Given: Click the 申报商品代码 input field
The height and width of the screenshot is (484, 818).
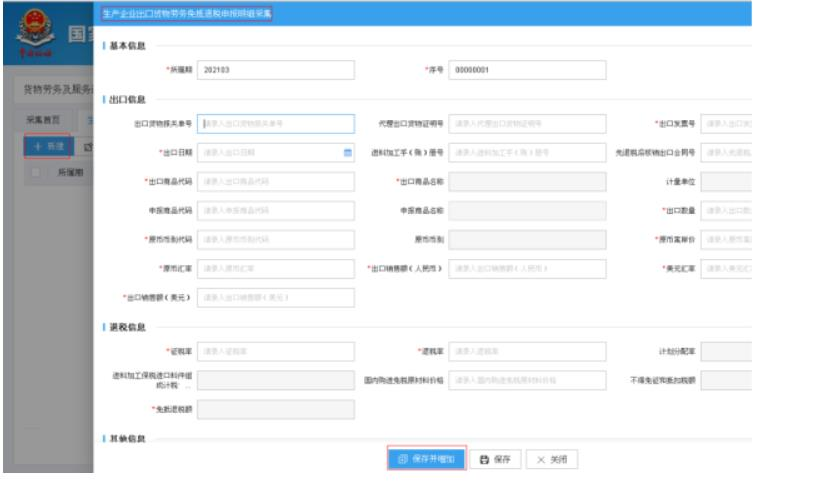Looking at the screenshot, I should (276, 211).
